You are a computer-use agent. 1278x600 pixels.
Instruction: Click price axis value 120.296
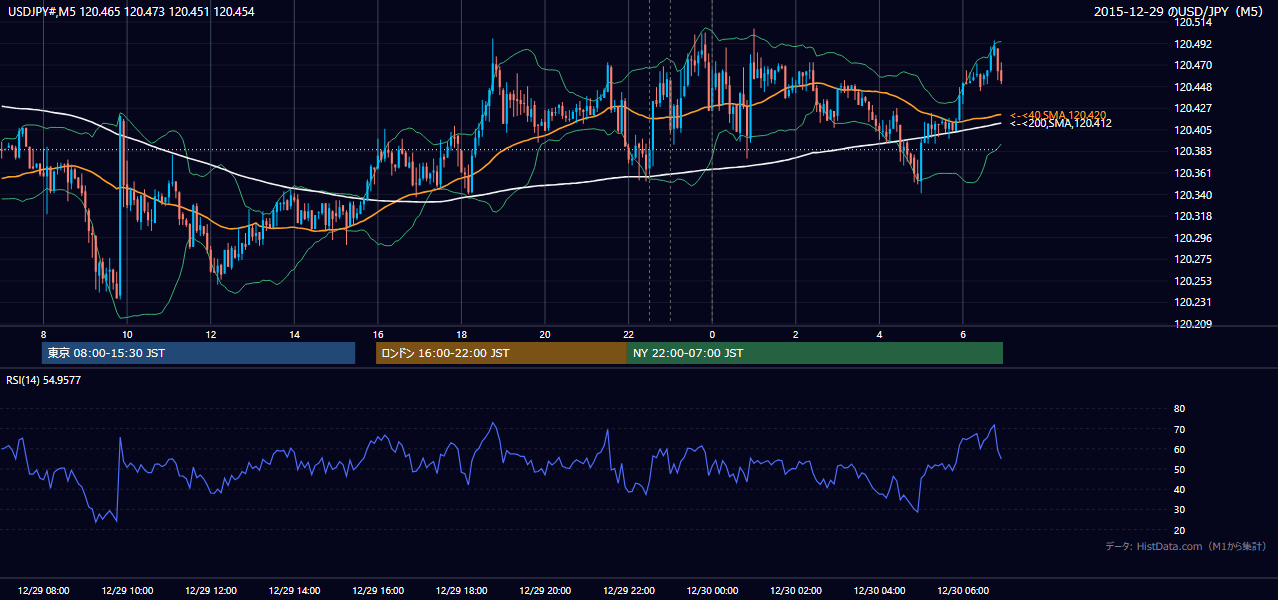click(x=1192, y=238)
